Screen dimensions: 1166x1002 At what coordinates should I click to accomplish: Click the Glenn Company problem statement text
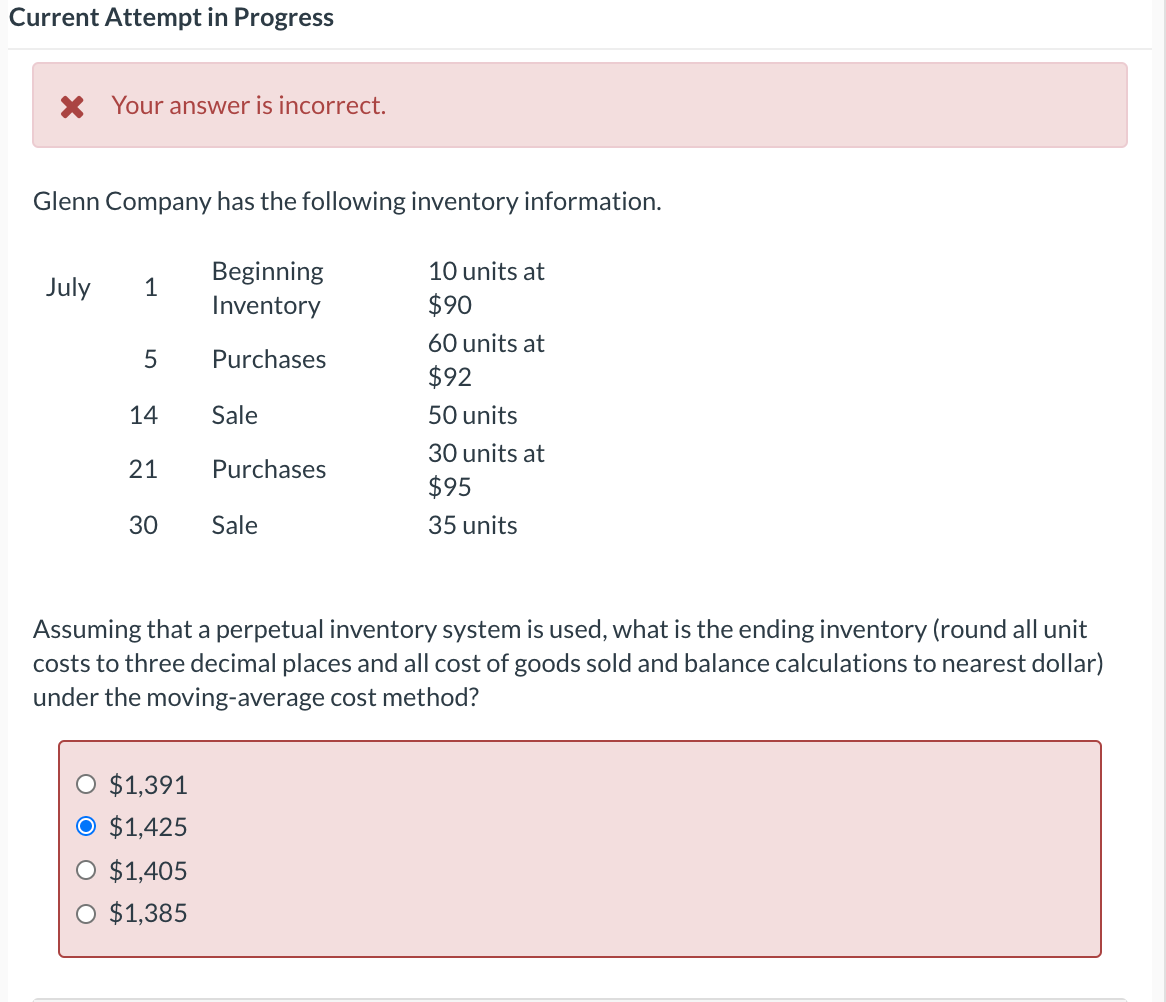pos(345,201)
